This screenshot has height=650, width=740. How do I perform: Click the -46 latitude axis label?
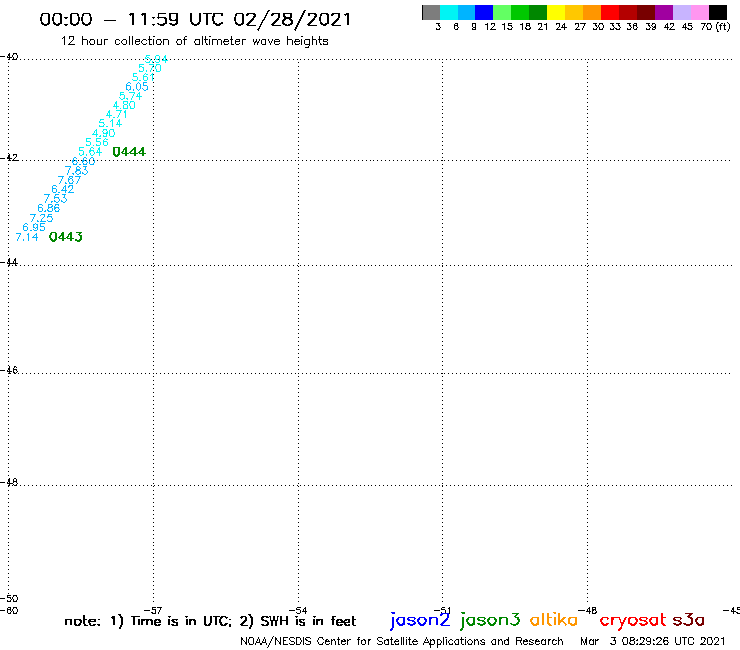pyautogui.click(x=9, y=370)
